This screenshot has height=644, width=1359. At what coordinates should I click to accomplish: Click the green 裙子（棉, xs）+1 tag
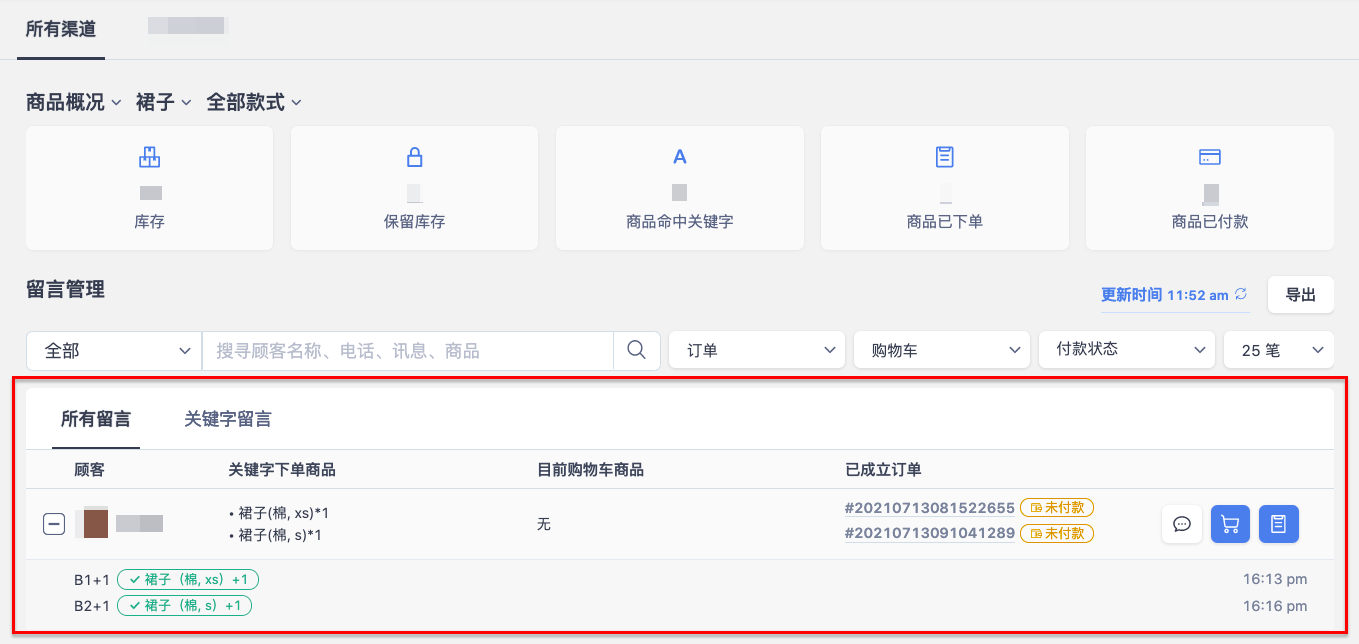tap(188, 579)
